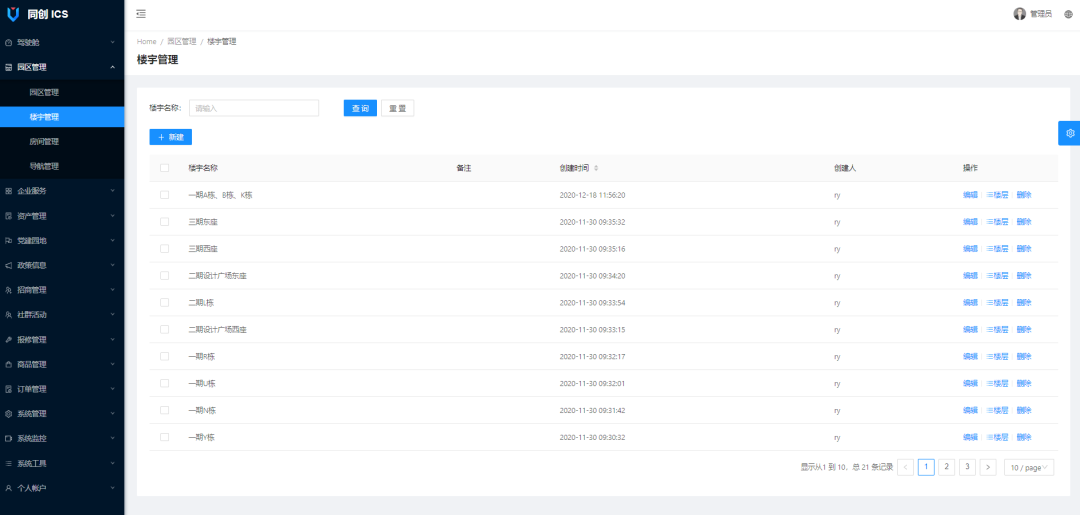Check the 一期Y栋 row checkbox
Screen dimensions: 1080x515
point(164,437)
